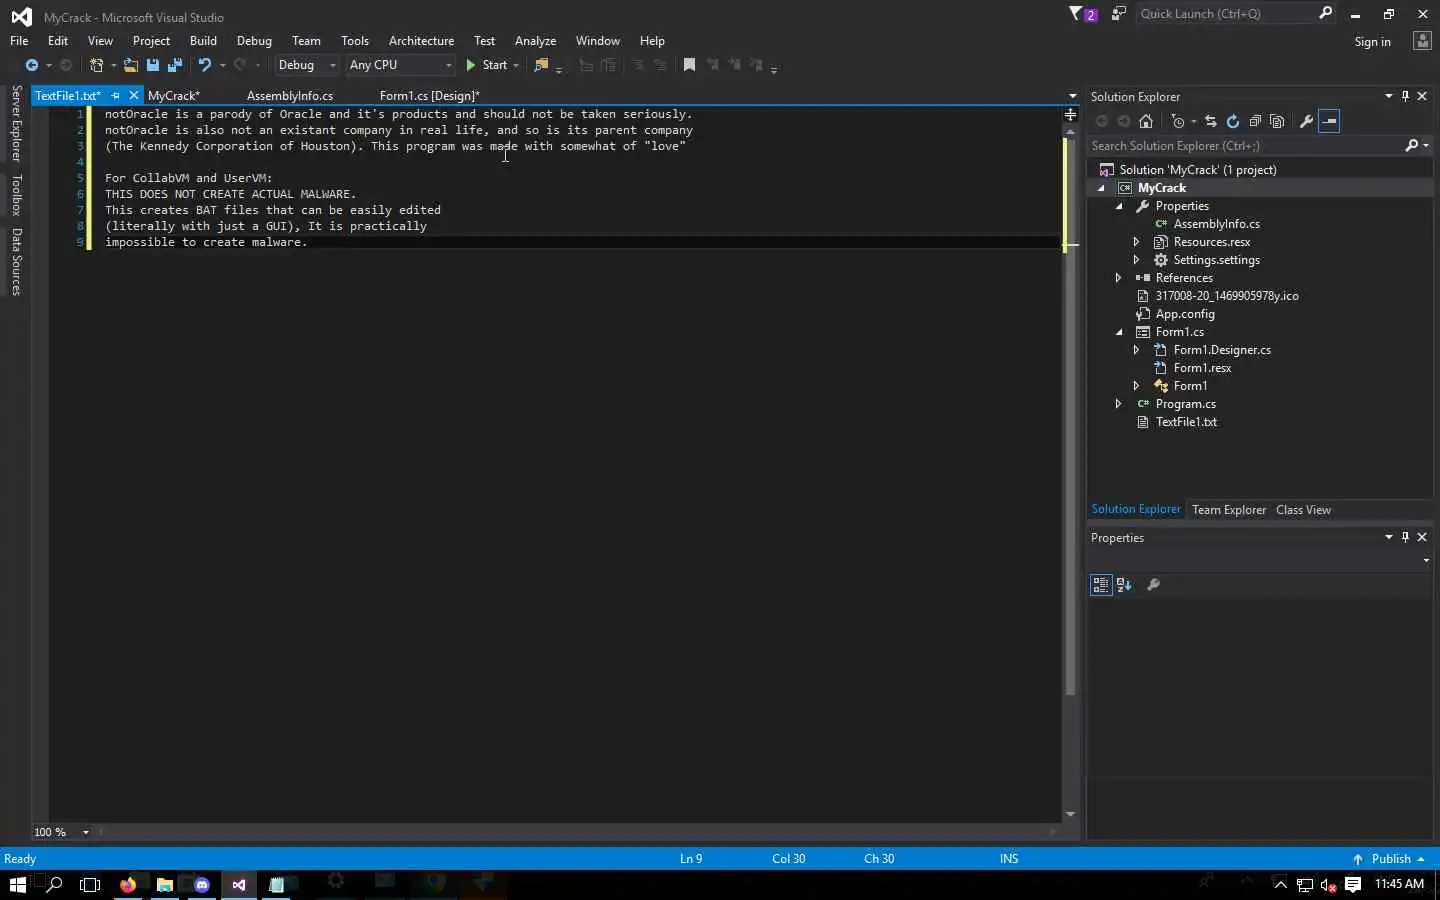Switch Properties panel to Alphabetical sorting

(x=1124, y=585)
